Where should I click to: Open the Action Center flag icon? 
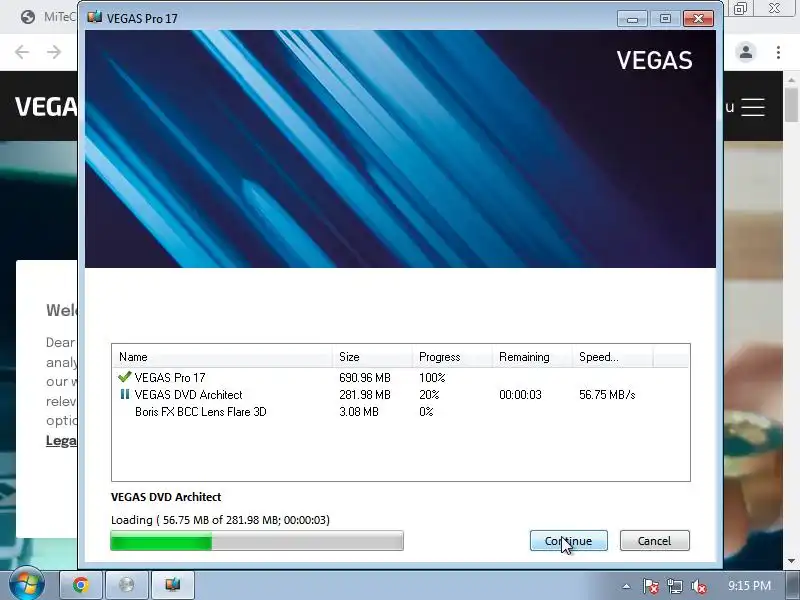651,586
